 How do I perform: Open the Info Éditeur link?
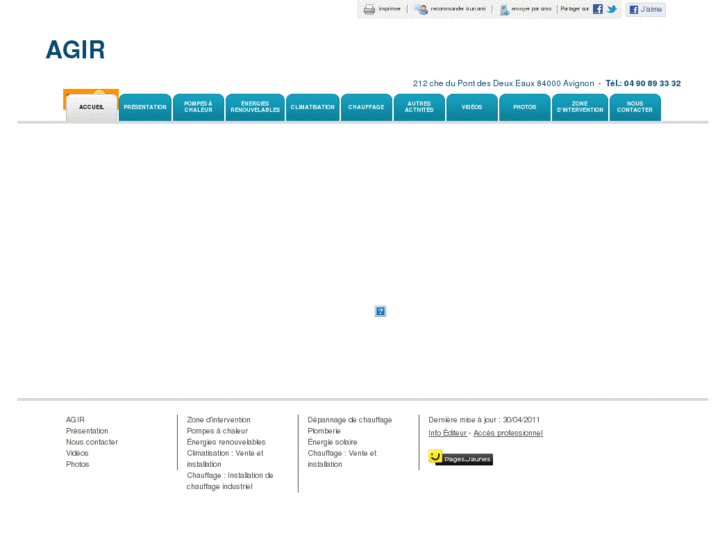(447, 433)
